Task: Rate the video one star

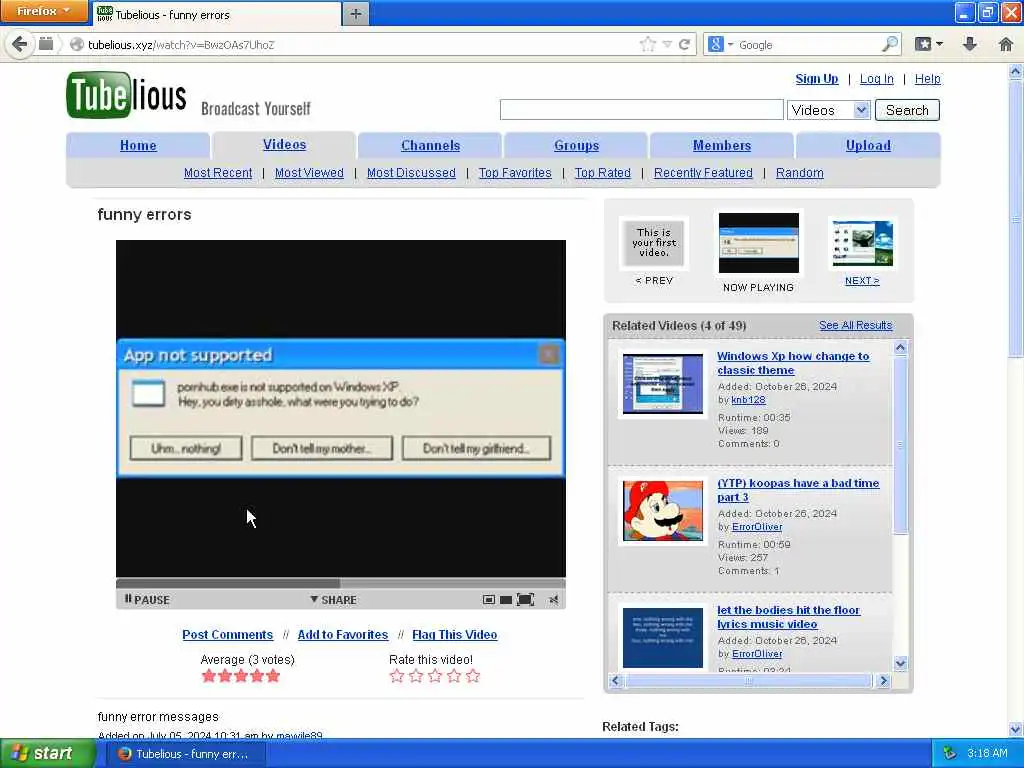Action: [x=396, y=676]
